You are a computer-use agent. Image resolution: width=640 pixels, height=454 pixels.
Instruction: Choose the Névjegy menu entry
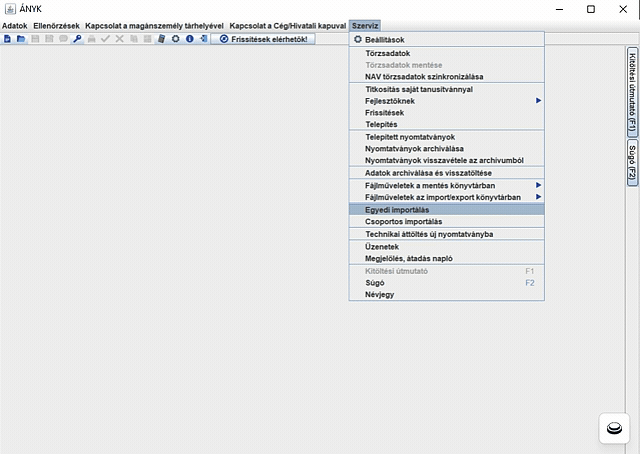pos(447,295)
